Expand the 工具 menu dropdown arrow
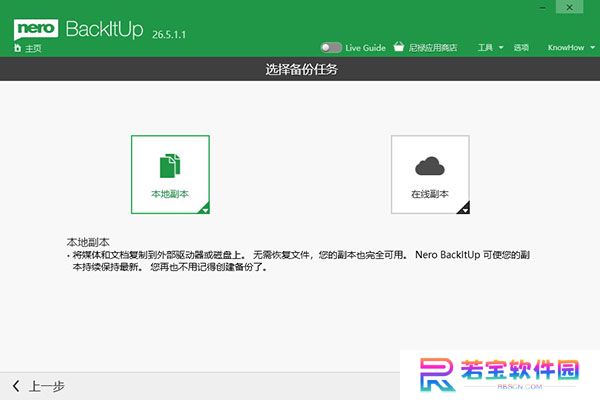 coord(501,48)
